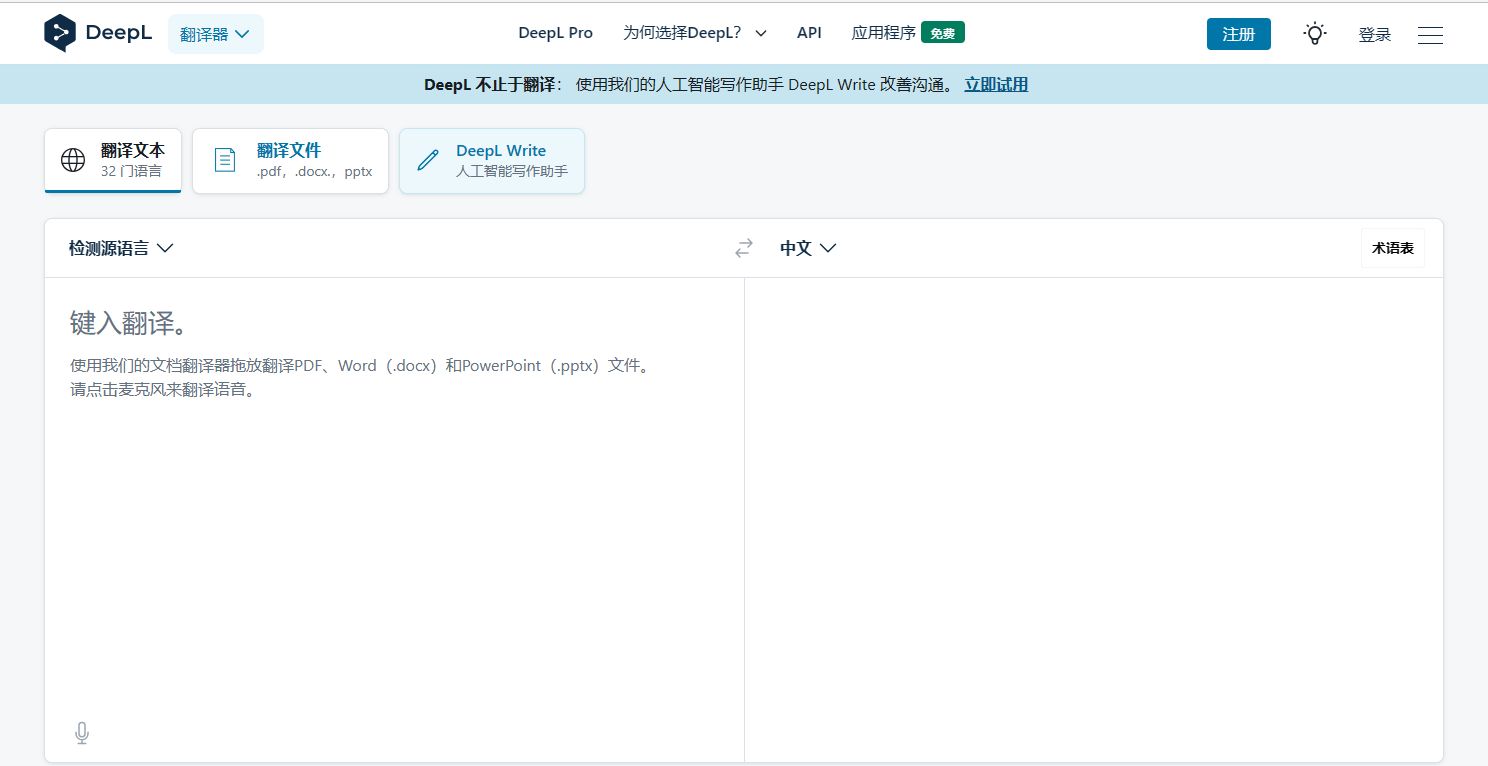Swap source and target languages
This screenshot has height=766, width=1488.
(744, 248)
